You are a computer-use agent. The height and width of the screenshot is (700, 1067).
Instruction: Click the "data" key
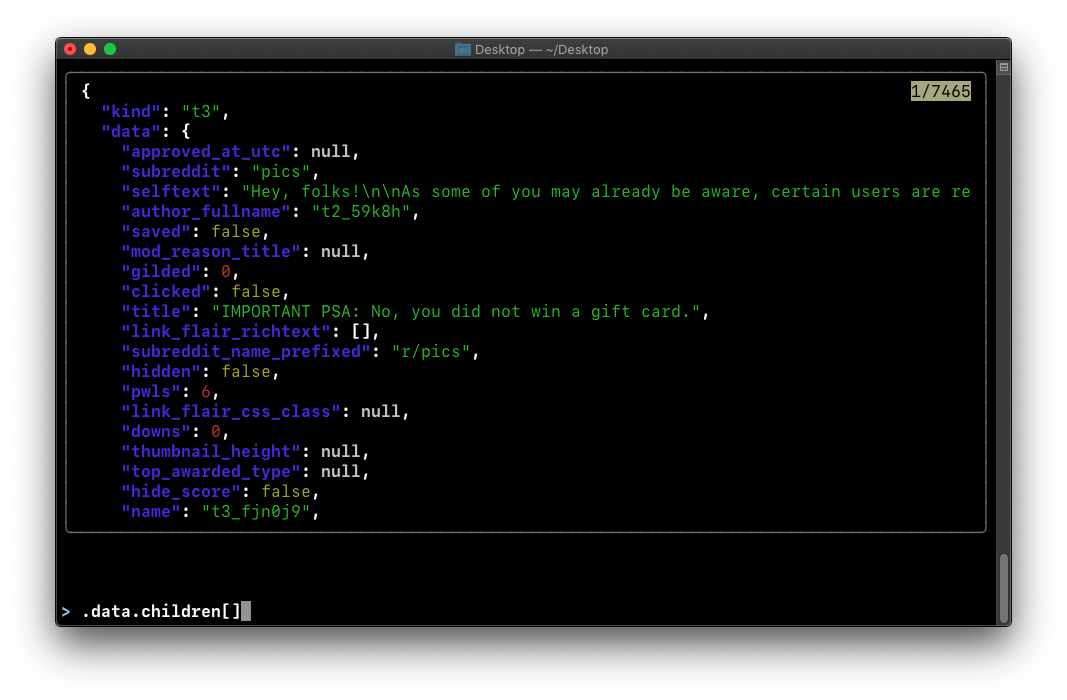pos(131,131)
